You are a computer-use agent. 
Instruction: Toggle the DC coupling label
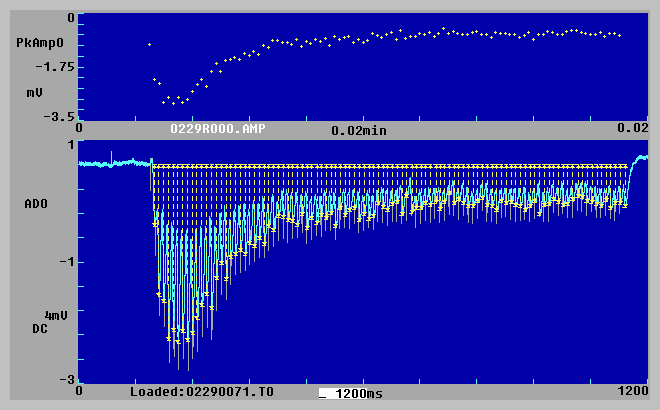pyautogui.click(x=40, y=328)
